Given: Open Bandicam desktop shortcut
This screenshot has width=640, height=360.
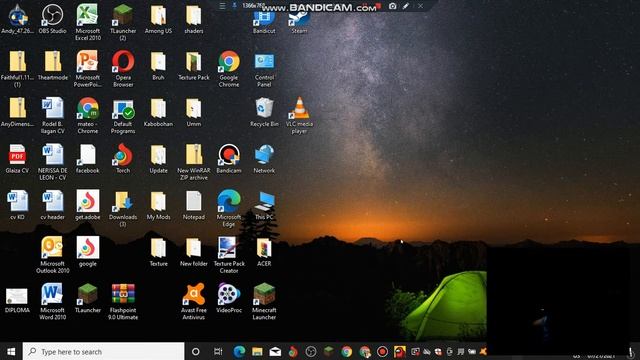Looking at the screenshot, I should (229, 159).
